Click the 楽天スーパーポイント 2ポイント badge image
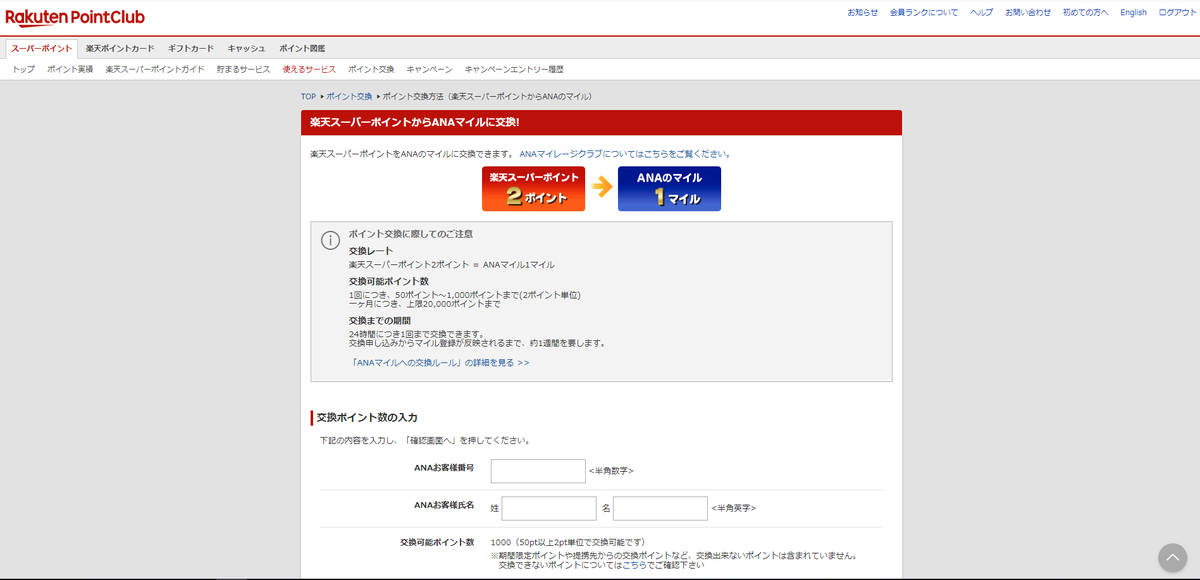This screenshot has height=580, width=1200. pos(533,188)
